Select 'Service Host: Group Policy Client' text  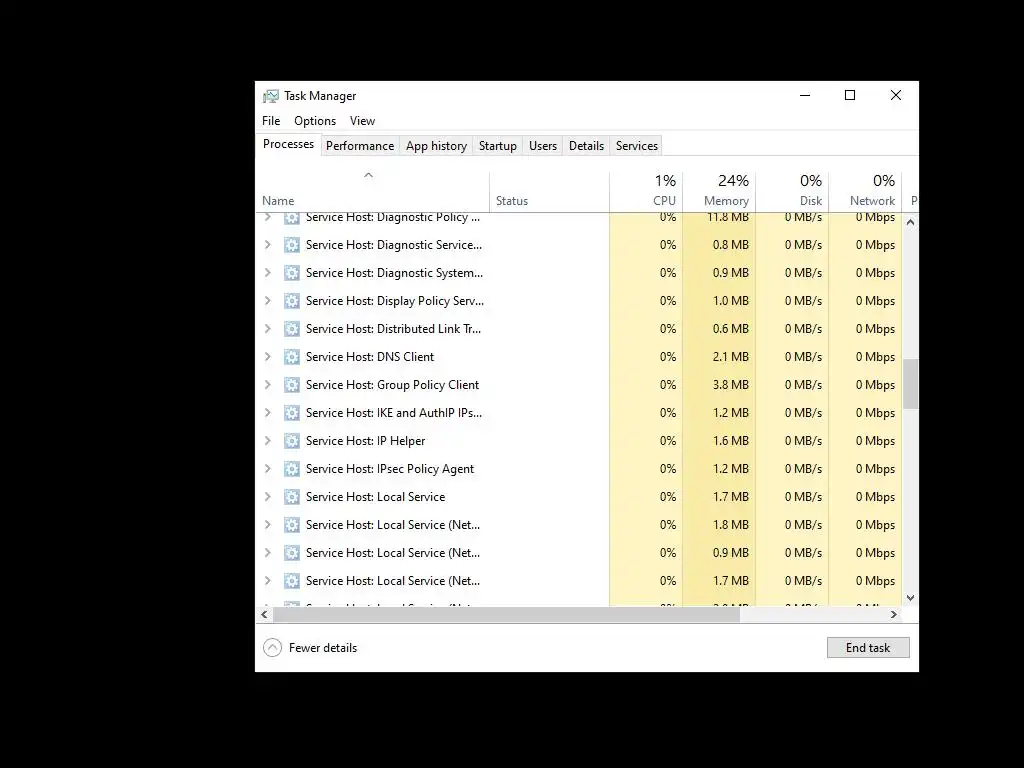pyautogui.click(x=392, y=385)
